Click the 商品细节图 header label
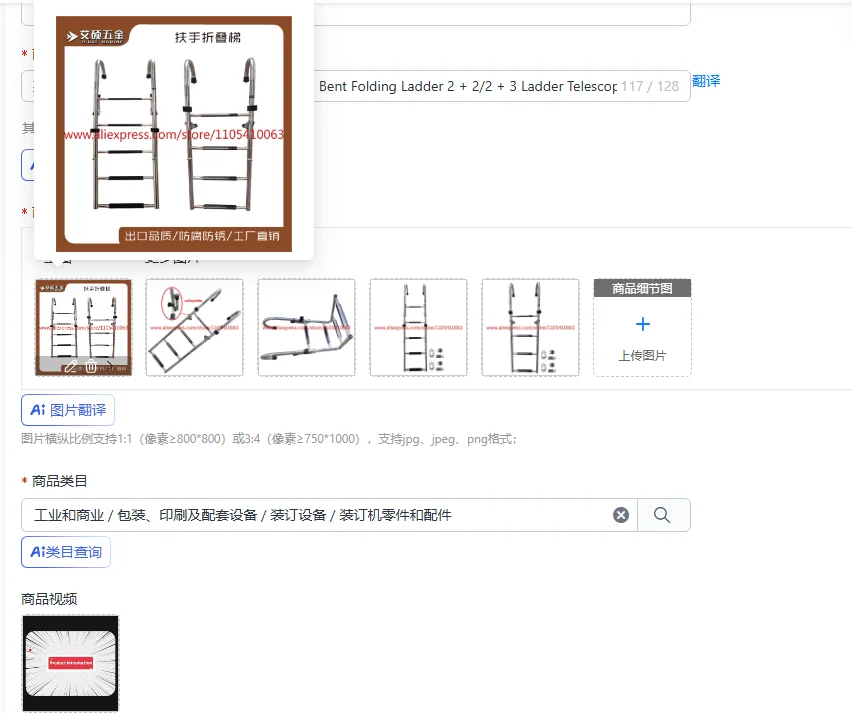 (642, 288)
